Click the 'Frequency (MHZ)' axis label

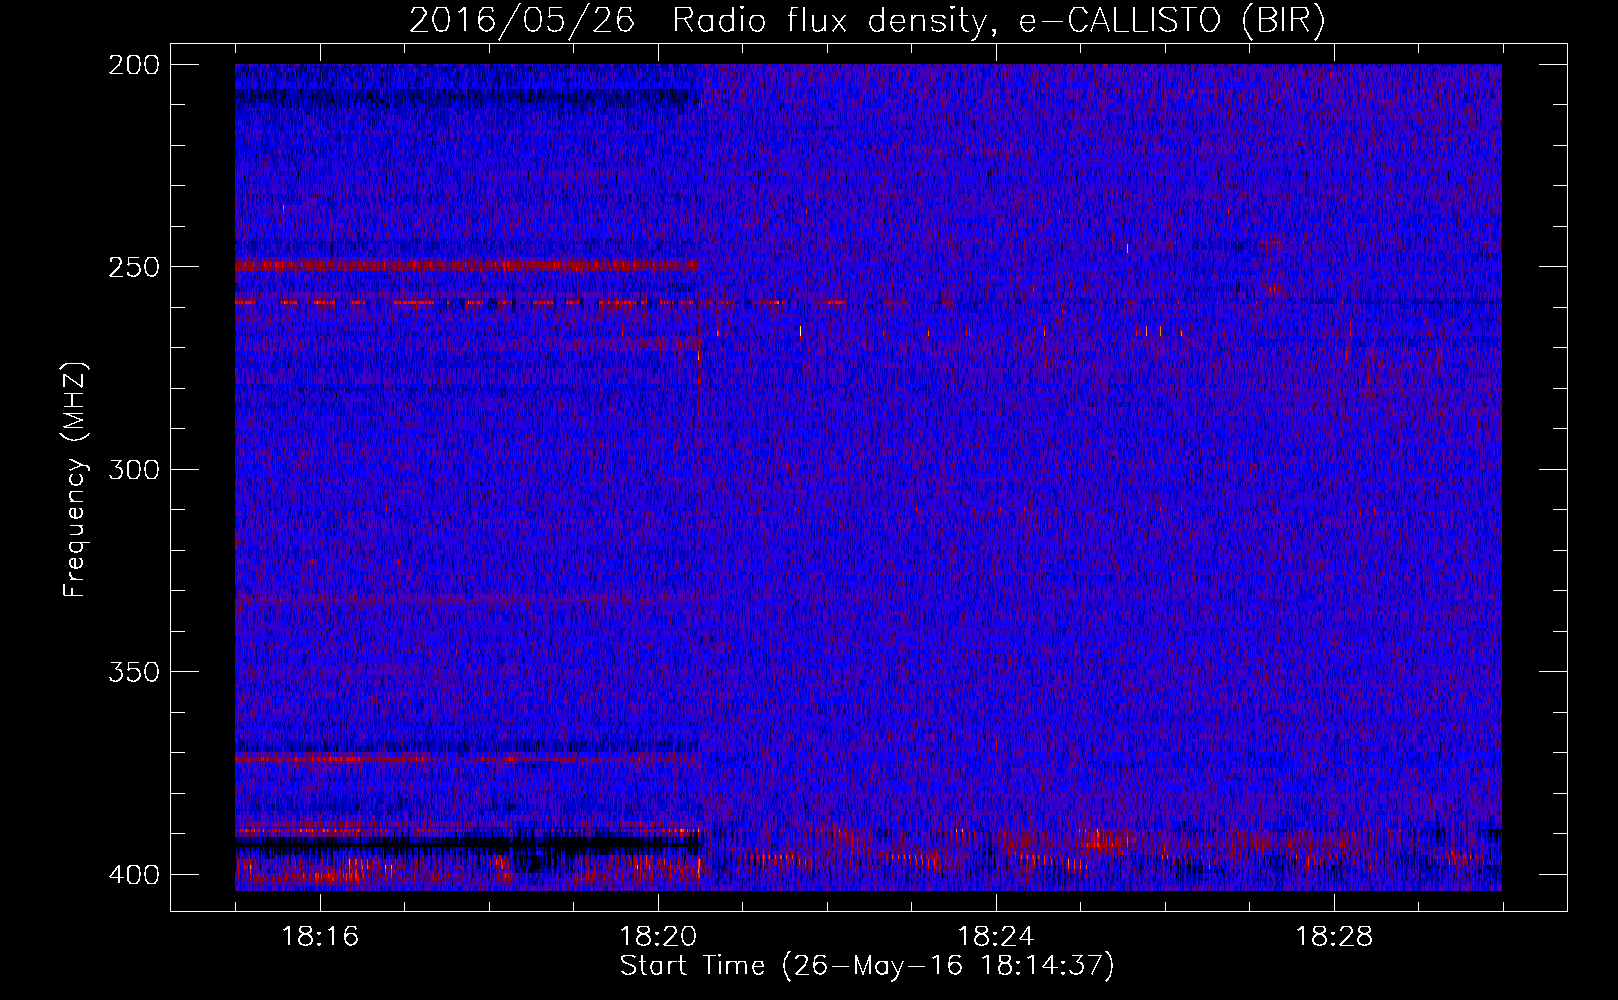pyautogui.click(x=75, y=480)
